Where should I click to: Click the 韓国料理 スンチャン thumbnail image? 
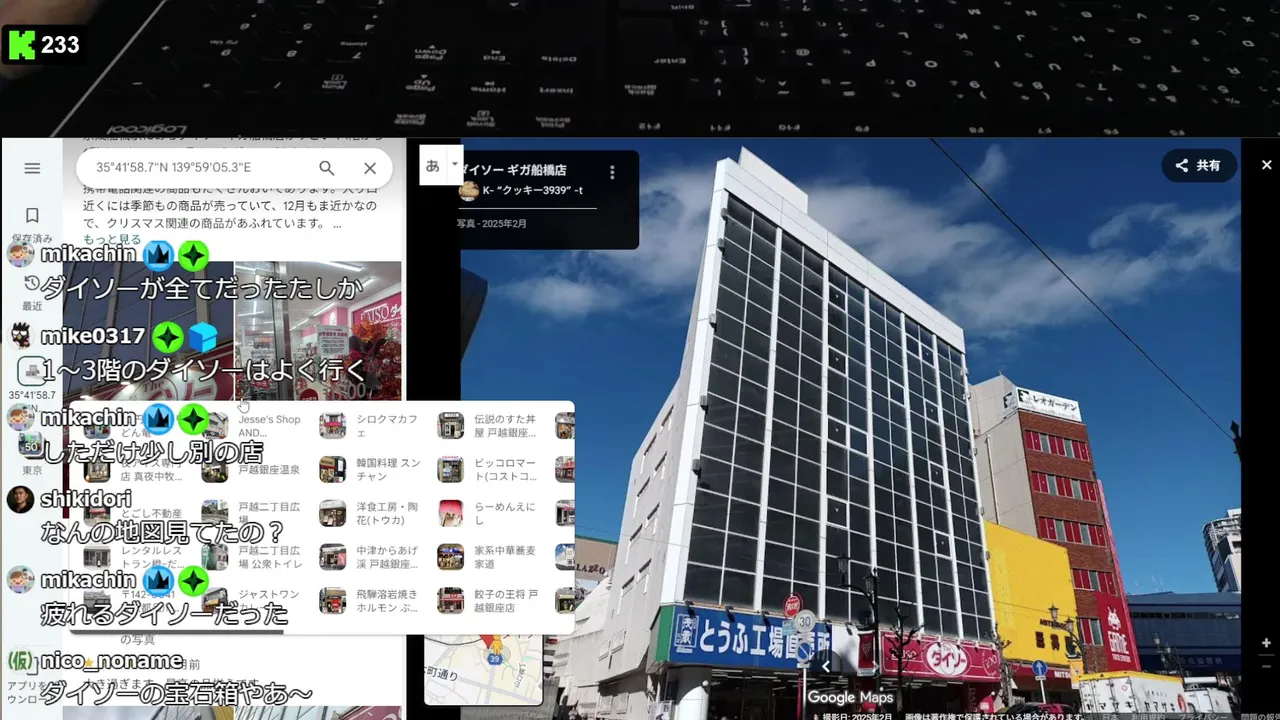332,469
